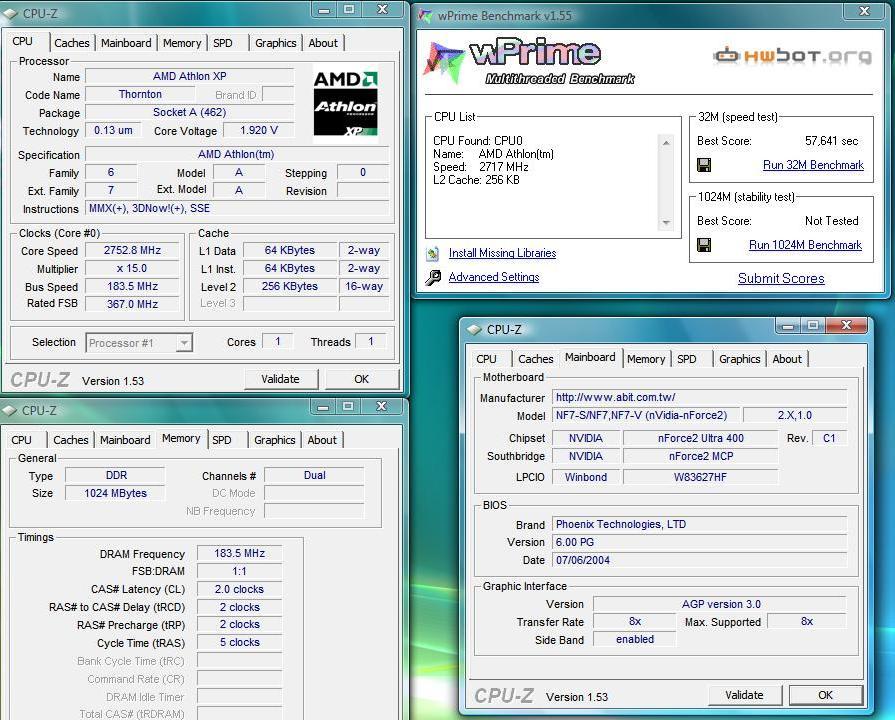Click the Run 1024M Benchmark link
This screenshot has height=720, width=895.
[805, 245]
